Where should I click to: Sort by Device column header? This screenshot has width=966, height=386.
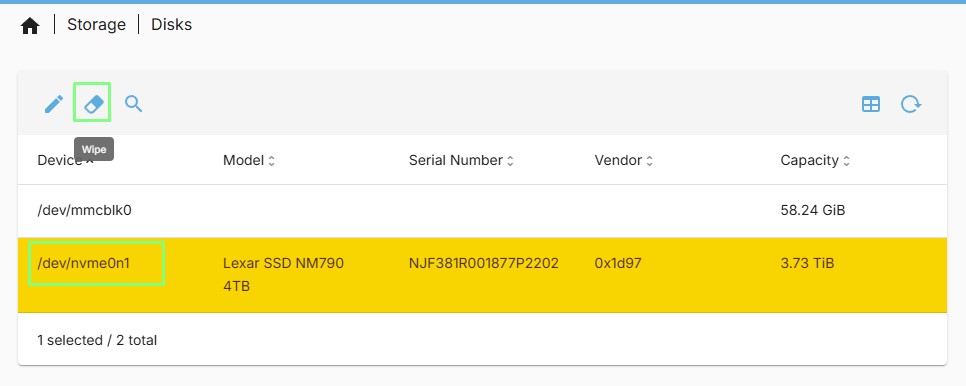65,161
